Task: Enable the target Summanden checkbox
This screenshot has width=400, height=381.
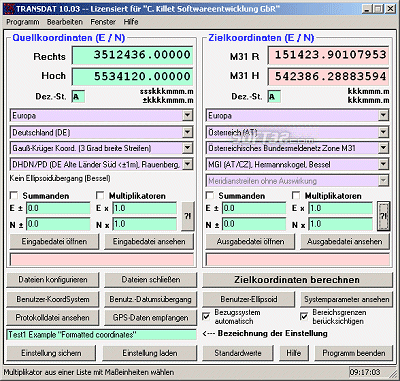Action: tap(210, 195)
